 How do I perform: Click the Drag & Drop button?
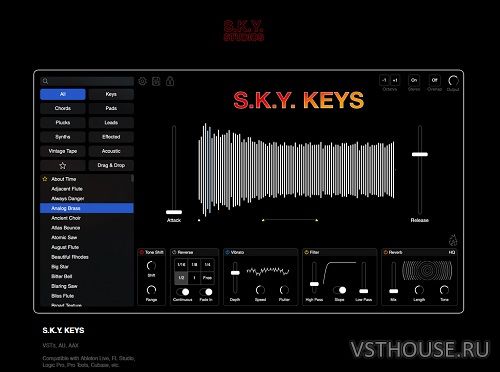(x=111, y=165)
